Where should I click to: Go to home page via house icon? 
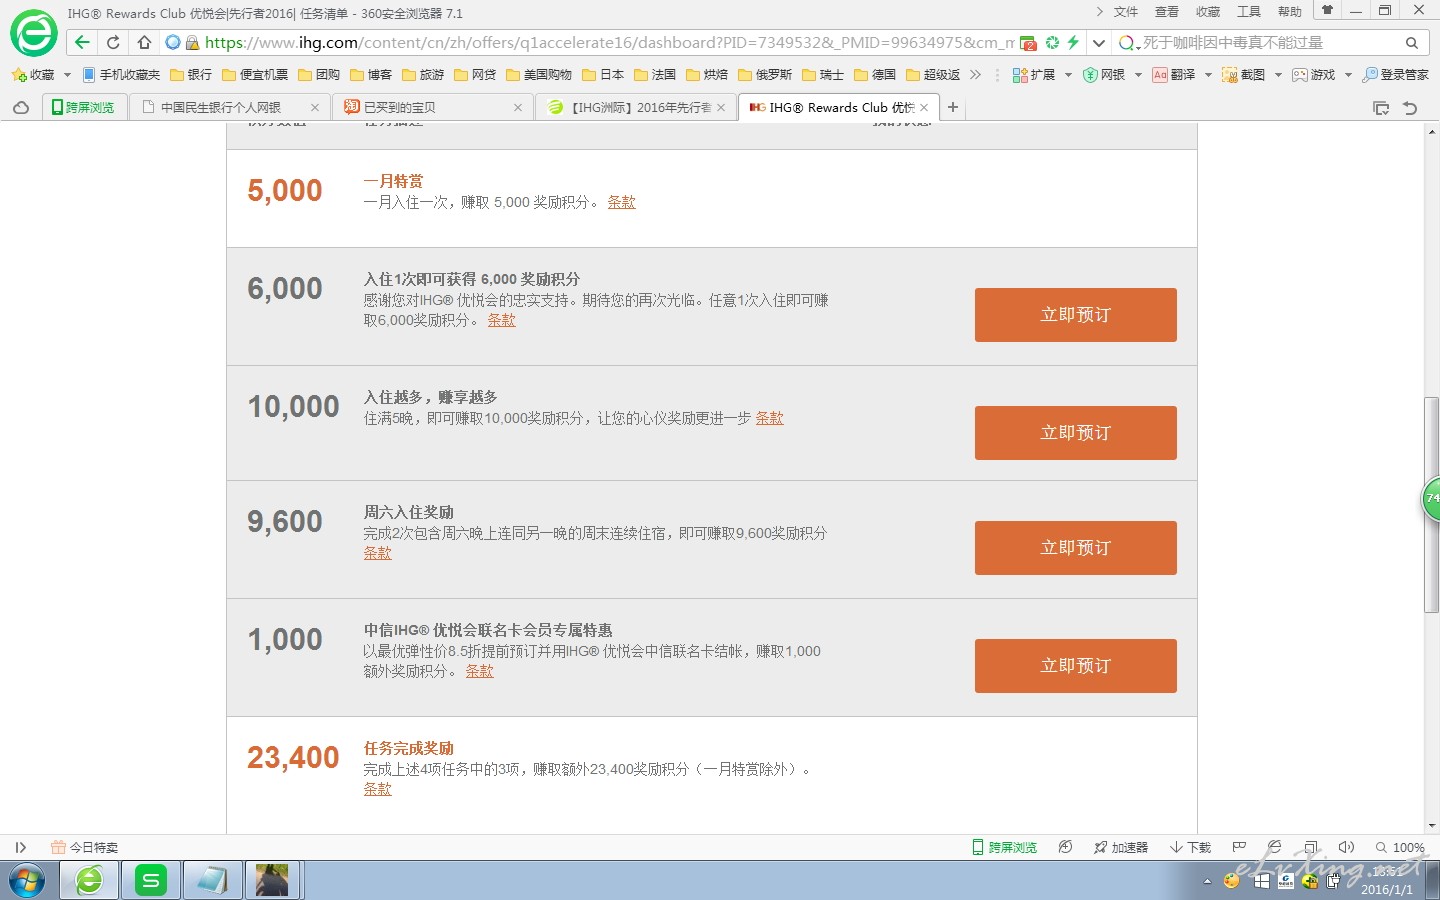click(144, 42)
